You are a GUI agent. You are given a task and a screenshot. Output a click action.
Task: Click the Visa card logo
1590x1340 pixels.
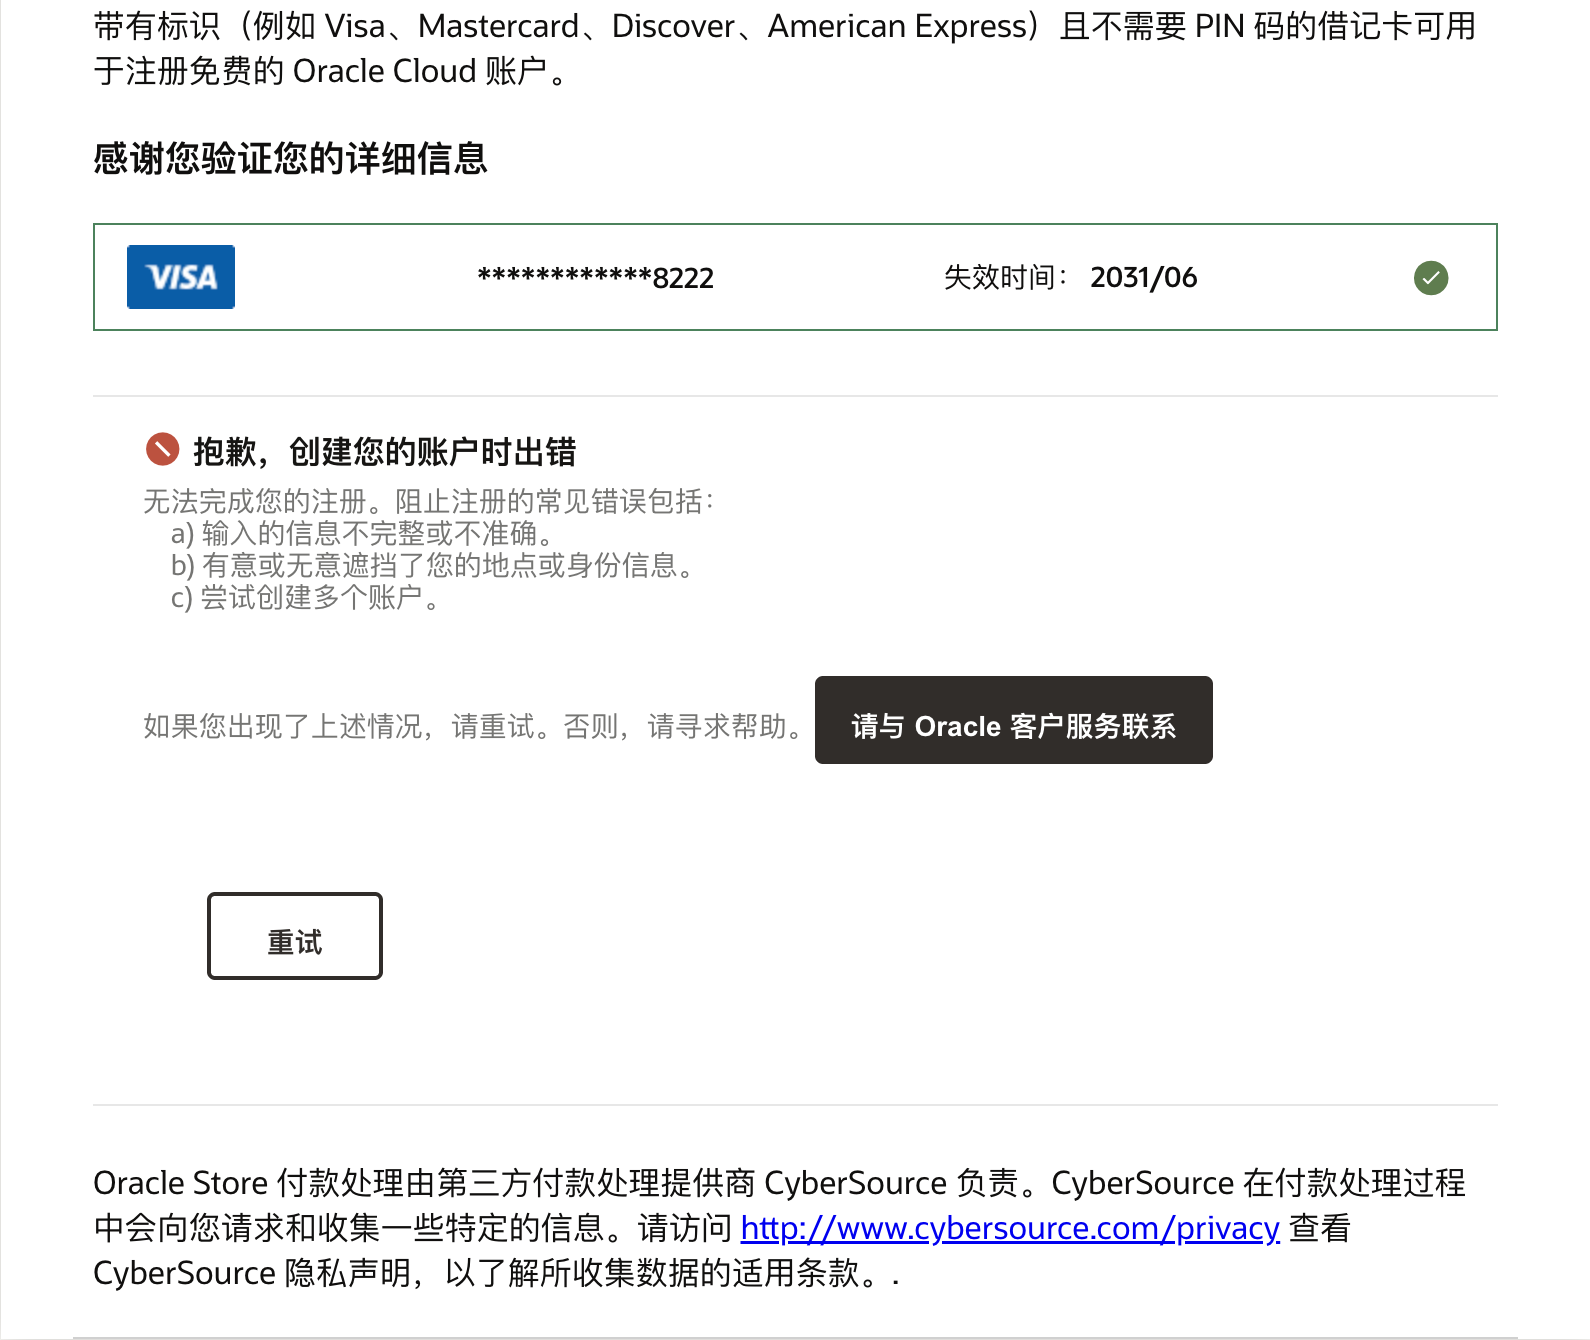point(181,277)
